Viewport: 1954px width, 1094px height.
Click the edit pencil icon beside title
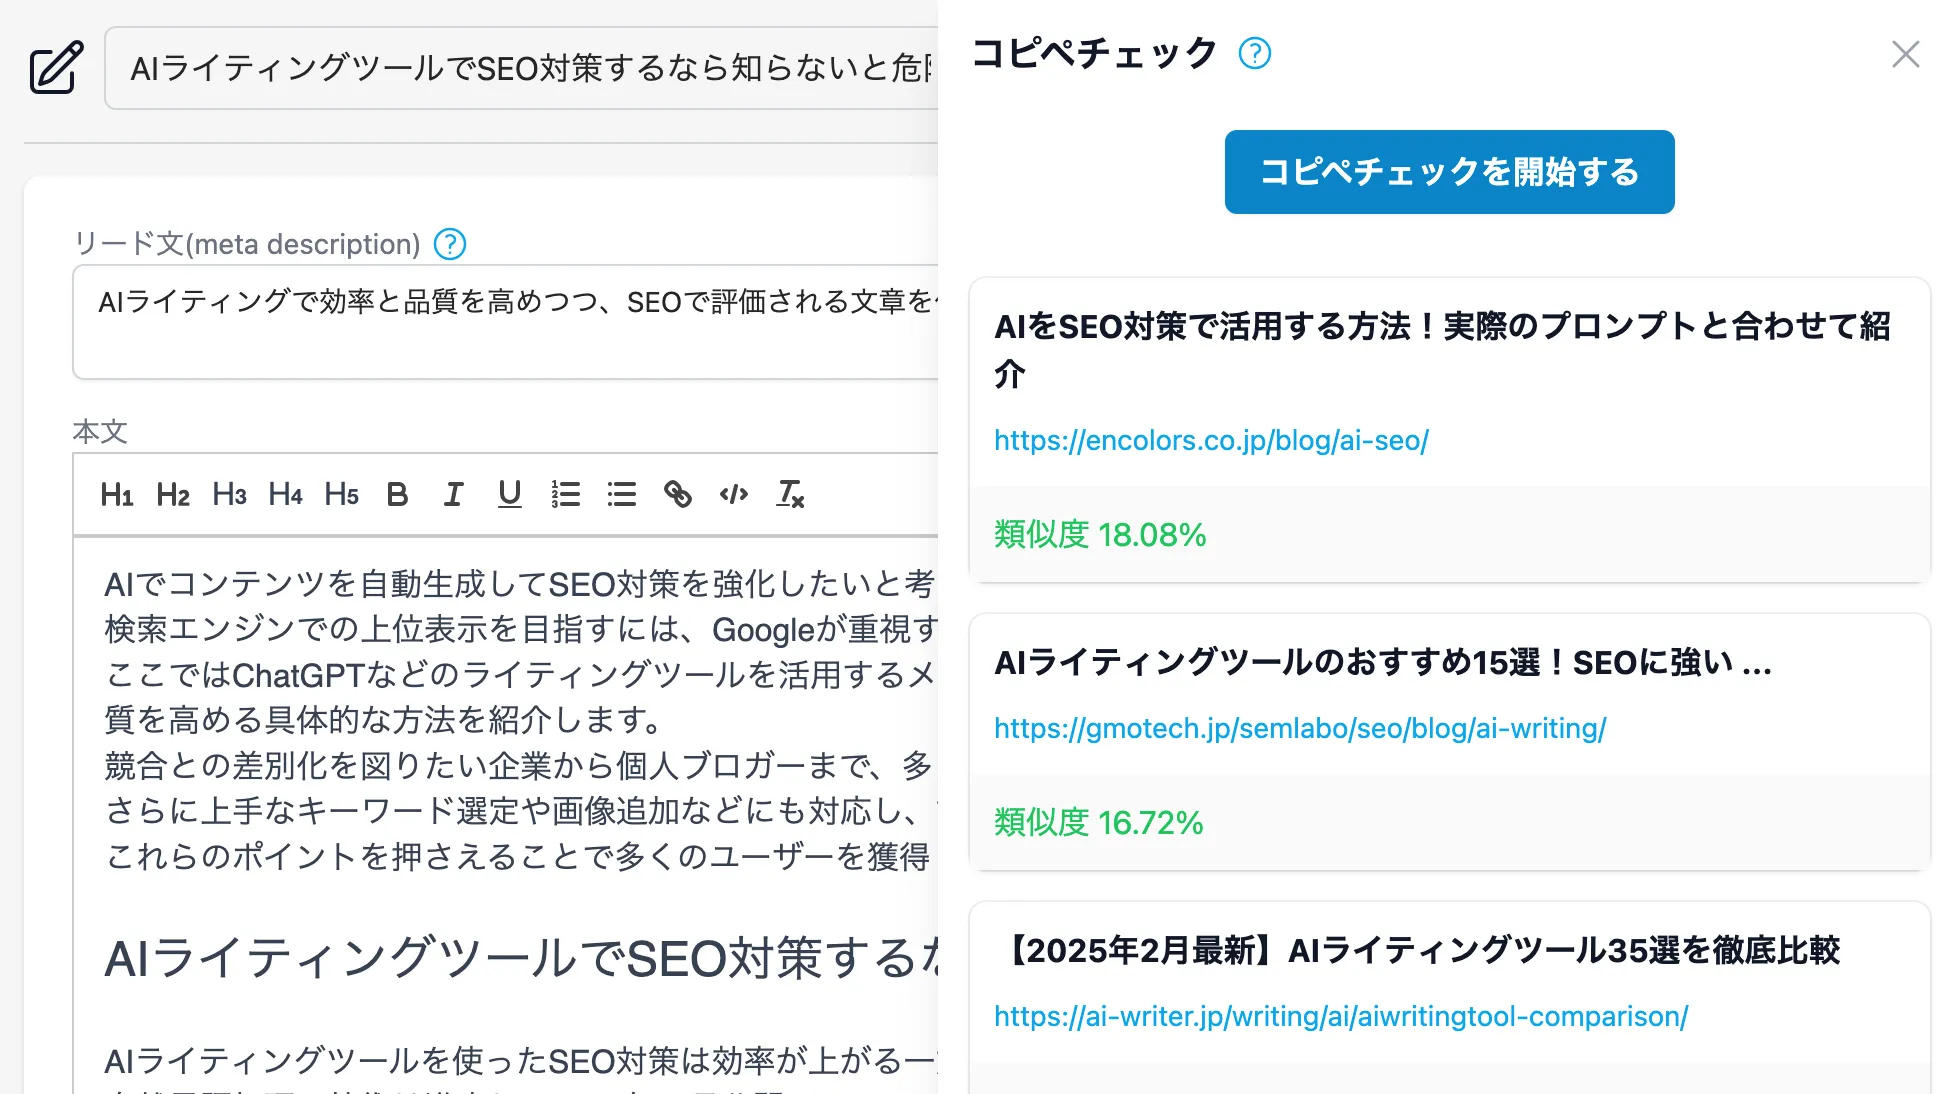(56, 67)
